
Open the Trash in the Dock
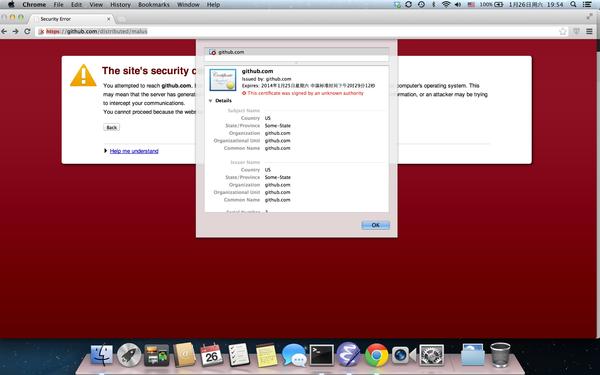coord(500,355)
